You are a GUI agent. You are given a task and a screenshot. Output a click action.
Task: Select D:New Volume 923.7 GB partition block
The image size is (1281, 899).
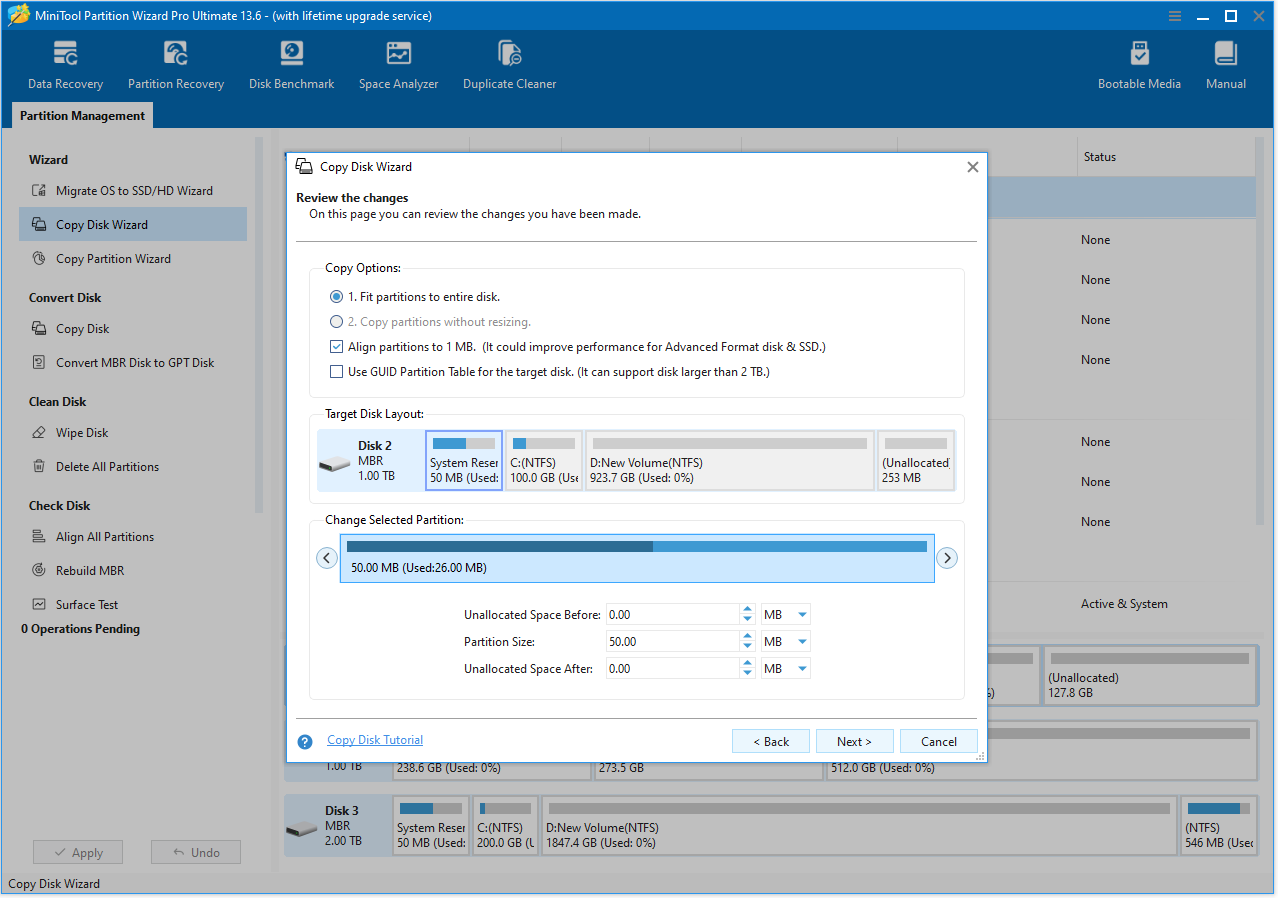click(x=730, y=460)
